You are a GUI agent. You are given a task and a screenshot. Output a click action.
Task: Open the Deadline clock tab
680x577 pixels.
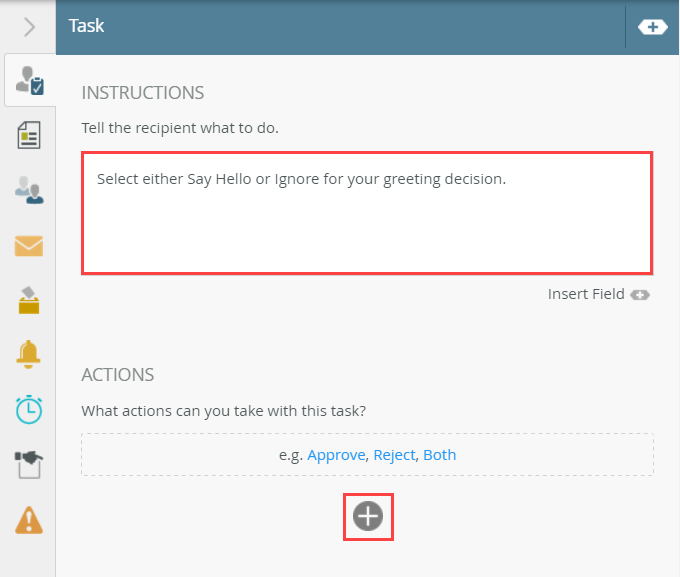coord(29,409)
